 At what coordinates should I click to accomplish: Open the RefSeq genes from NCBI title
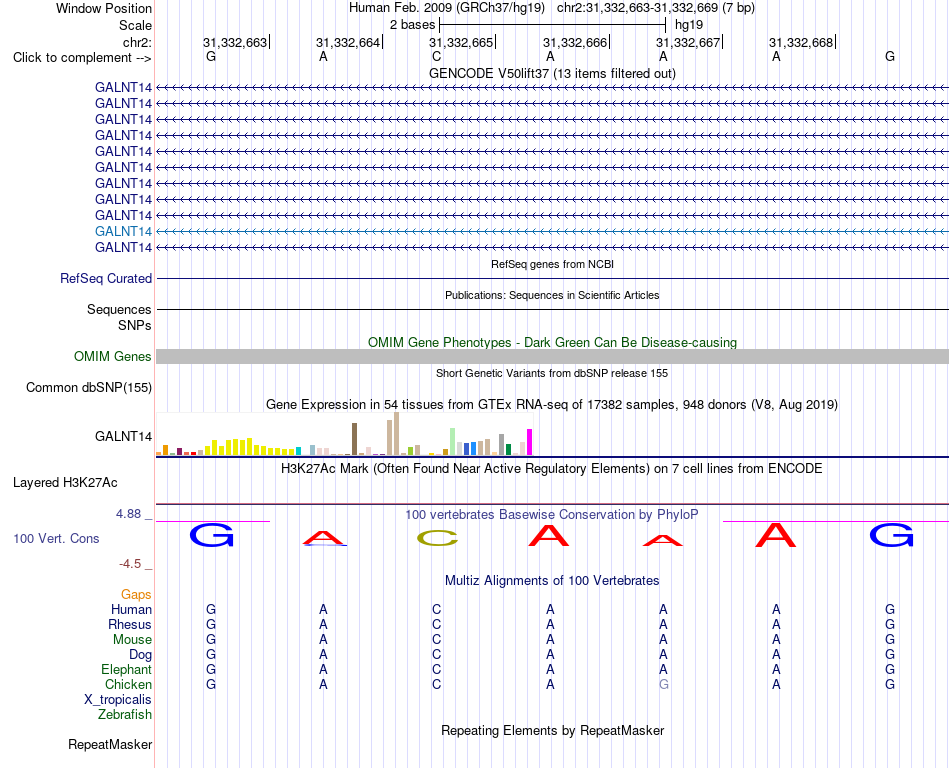pos(552,264)
